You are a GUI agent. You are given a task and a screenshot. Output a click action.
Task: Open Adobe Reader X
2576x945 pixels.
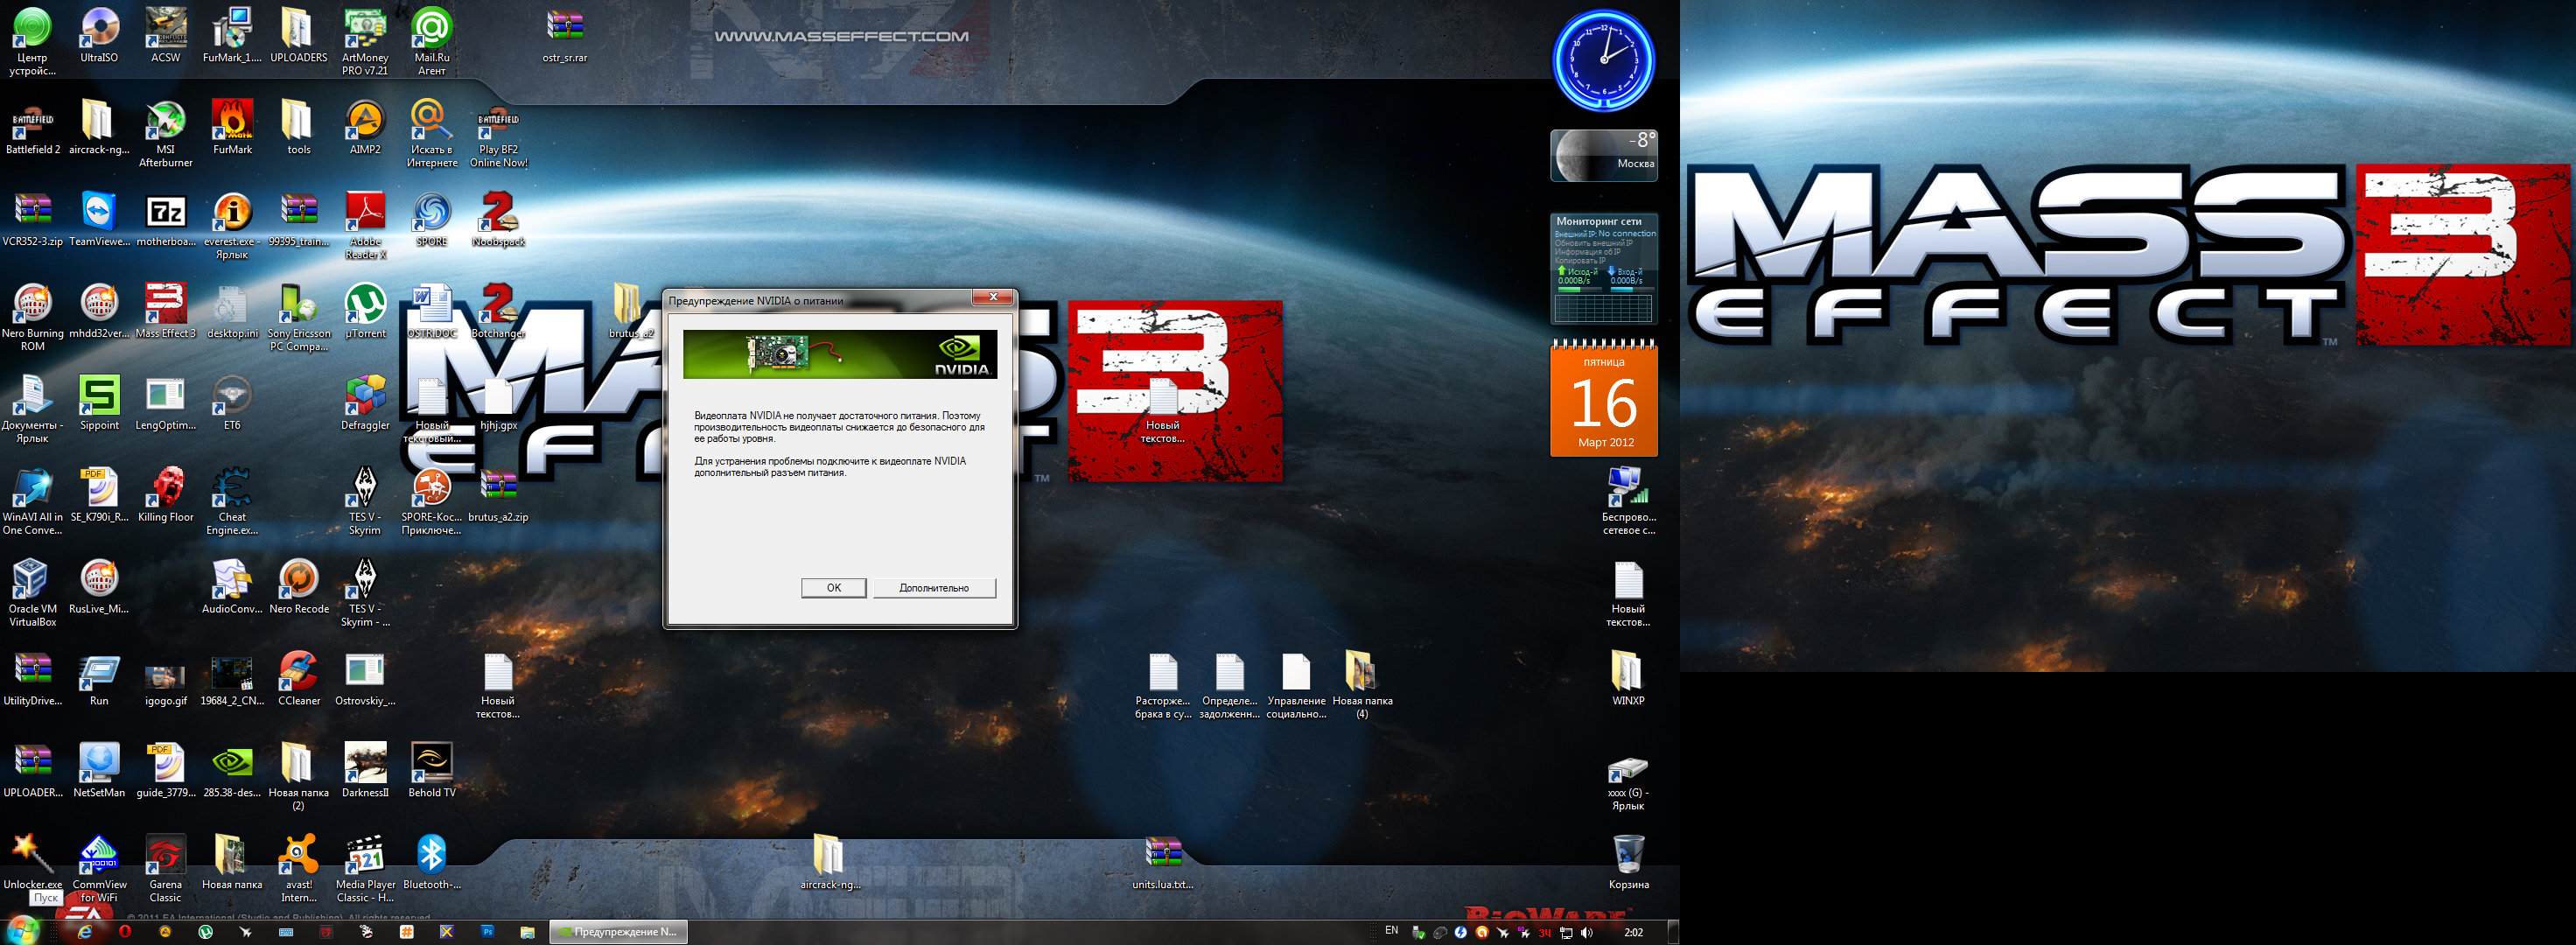[x=365, y=226]
